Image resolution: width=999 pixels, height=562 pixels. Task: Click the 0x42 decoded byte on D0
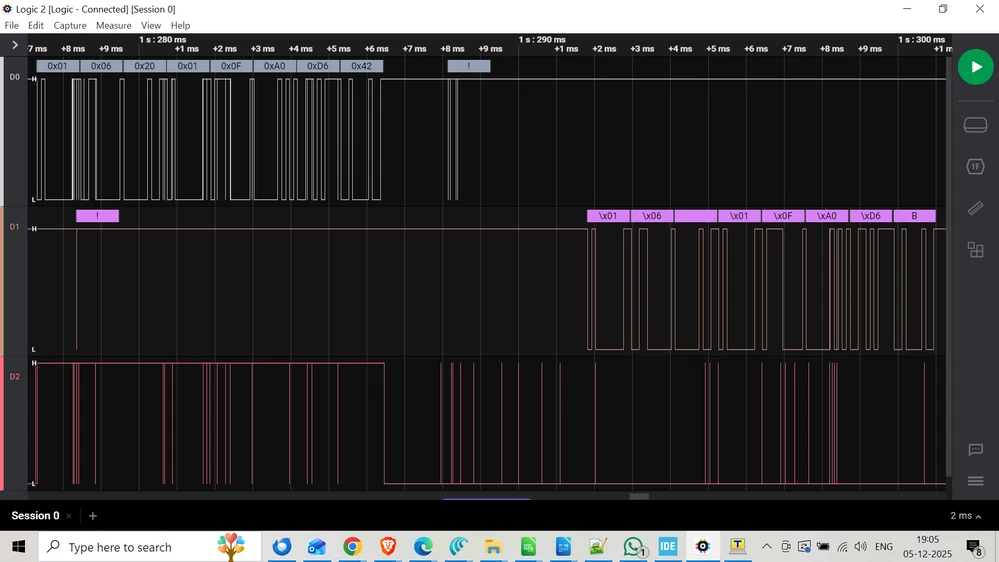click(361, 66)
